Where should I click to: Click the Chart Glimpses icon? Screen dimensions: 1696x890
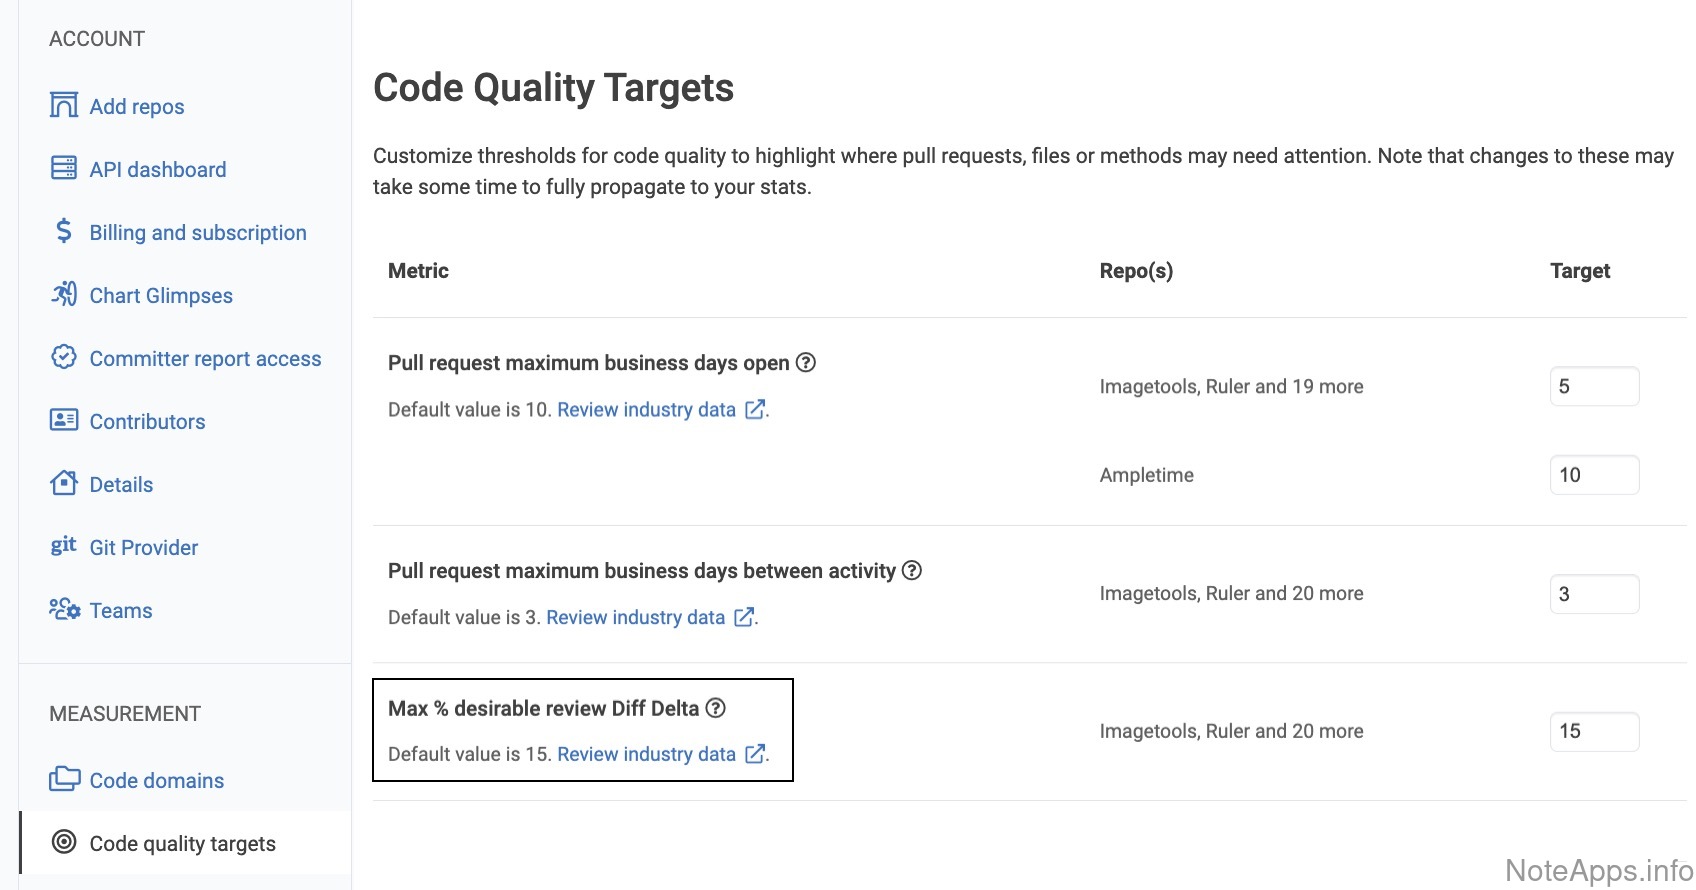tap(64, 294)
